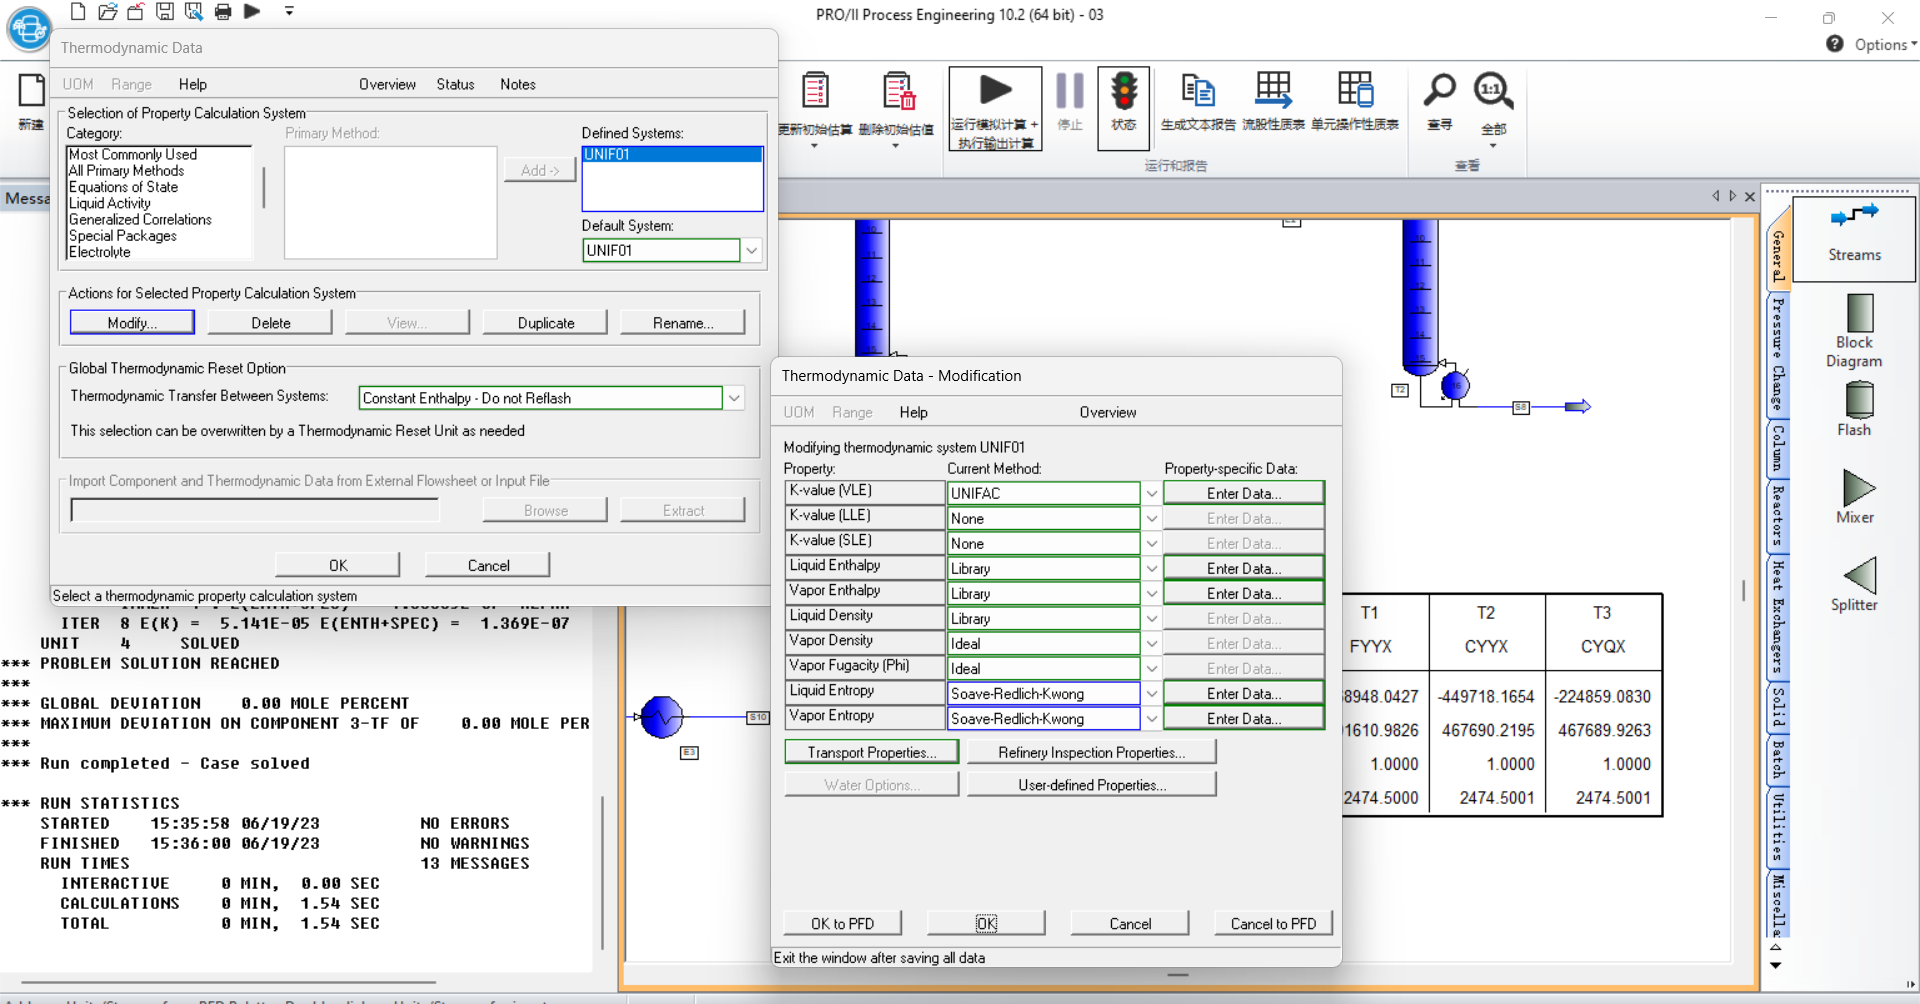Click the E3 heat exchanger on flowsheet

(661, 717)
